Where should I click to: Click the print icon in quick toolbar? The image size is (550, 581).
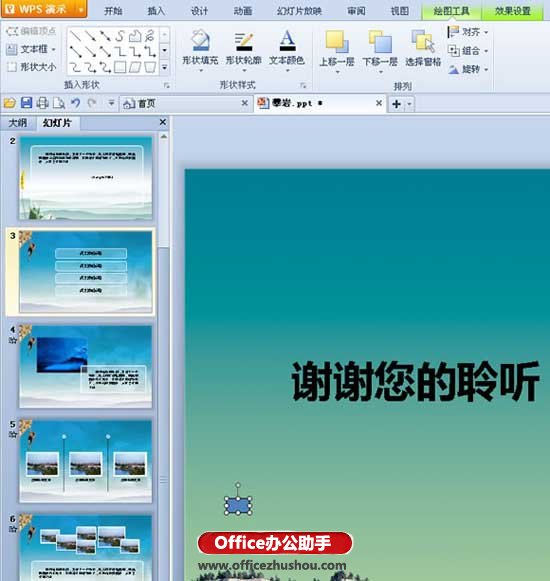click(43, 103)
